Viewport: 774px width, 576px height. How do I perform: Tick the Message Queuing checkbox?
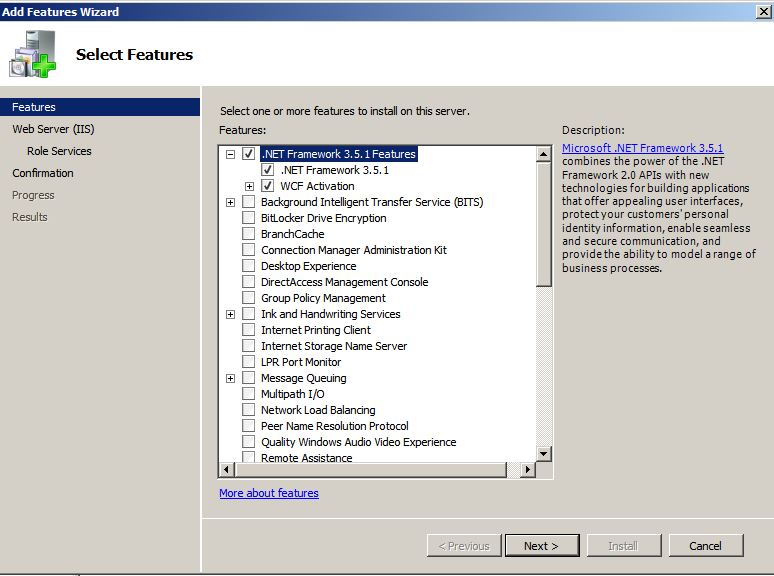pyautogui.click(x=248, y=378)
